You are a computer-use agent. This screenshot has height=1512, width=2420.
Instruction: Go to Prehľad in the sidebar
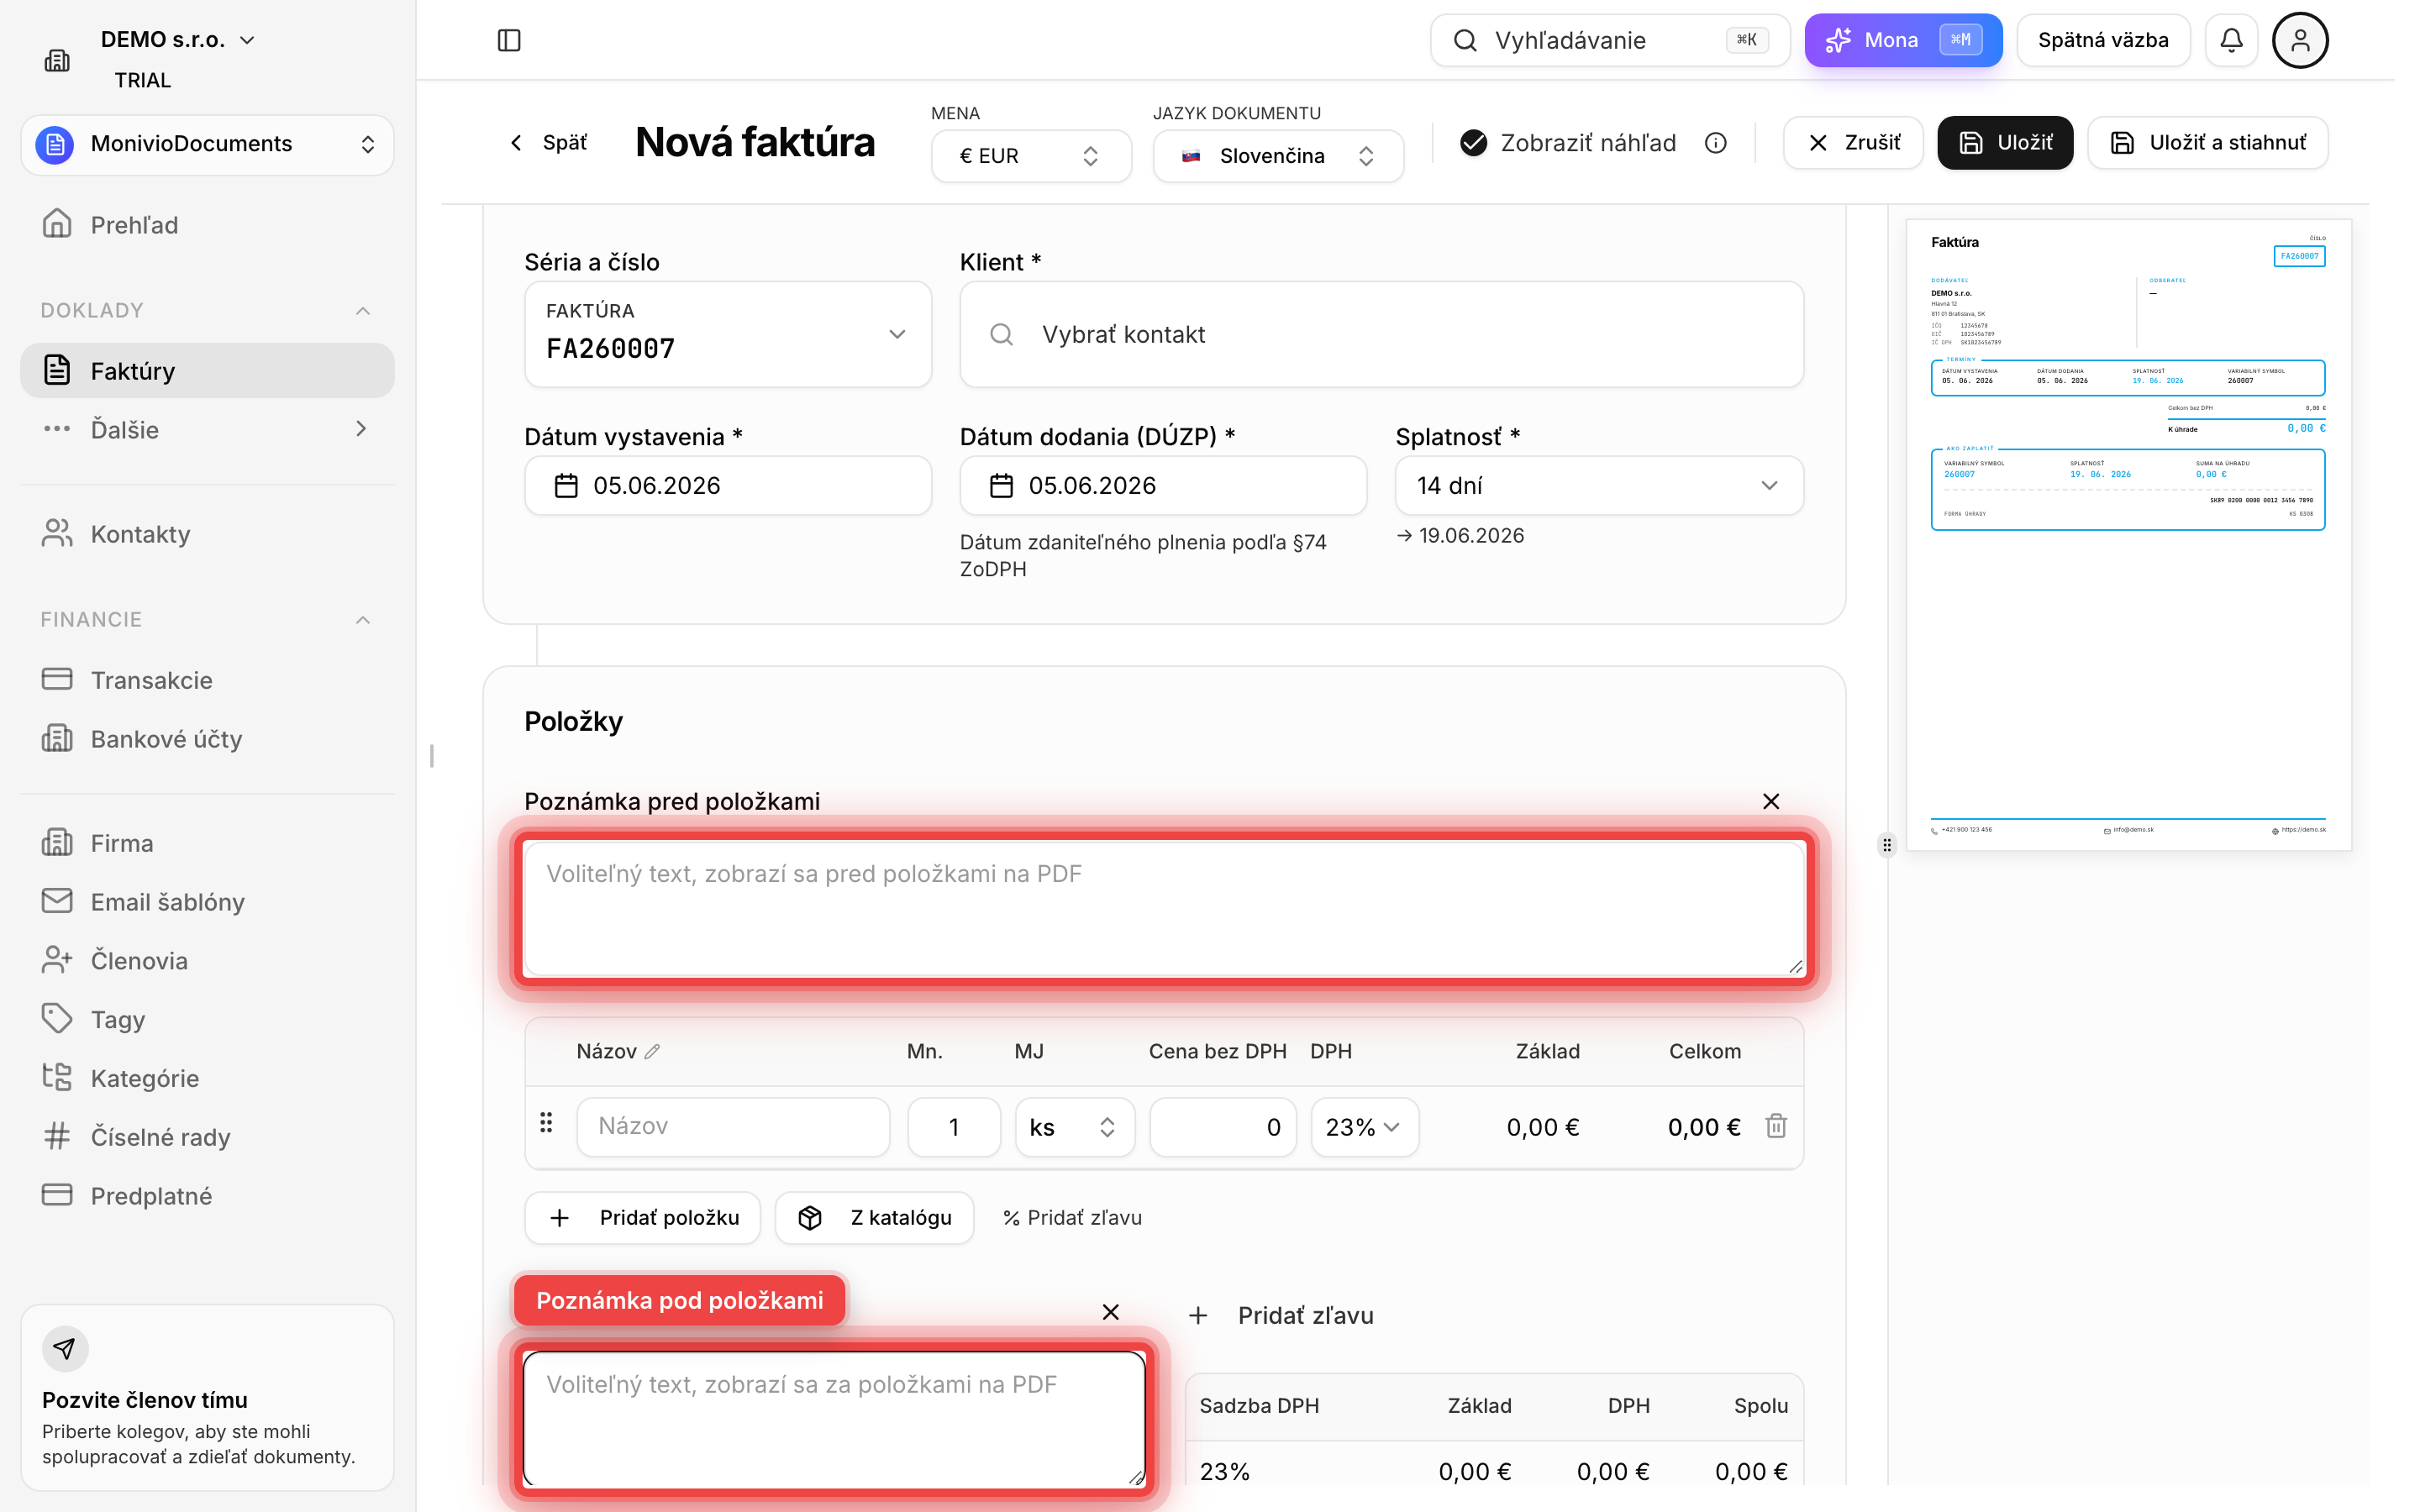207,225
